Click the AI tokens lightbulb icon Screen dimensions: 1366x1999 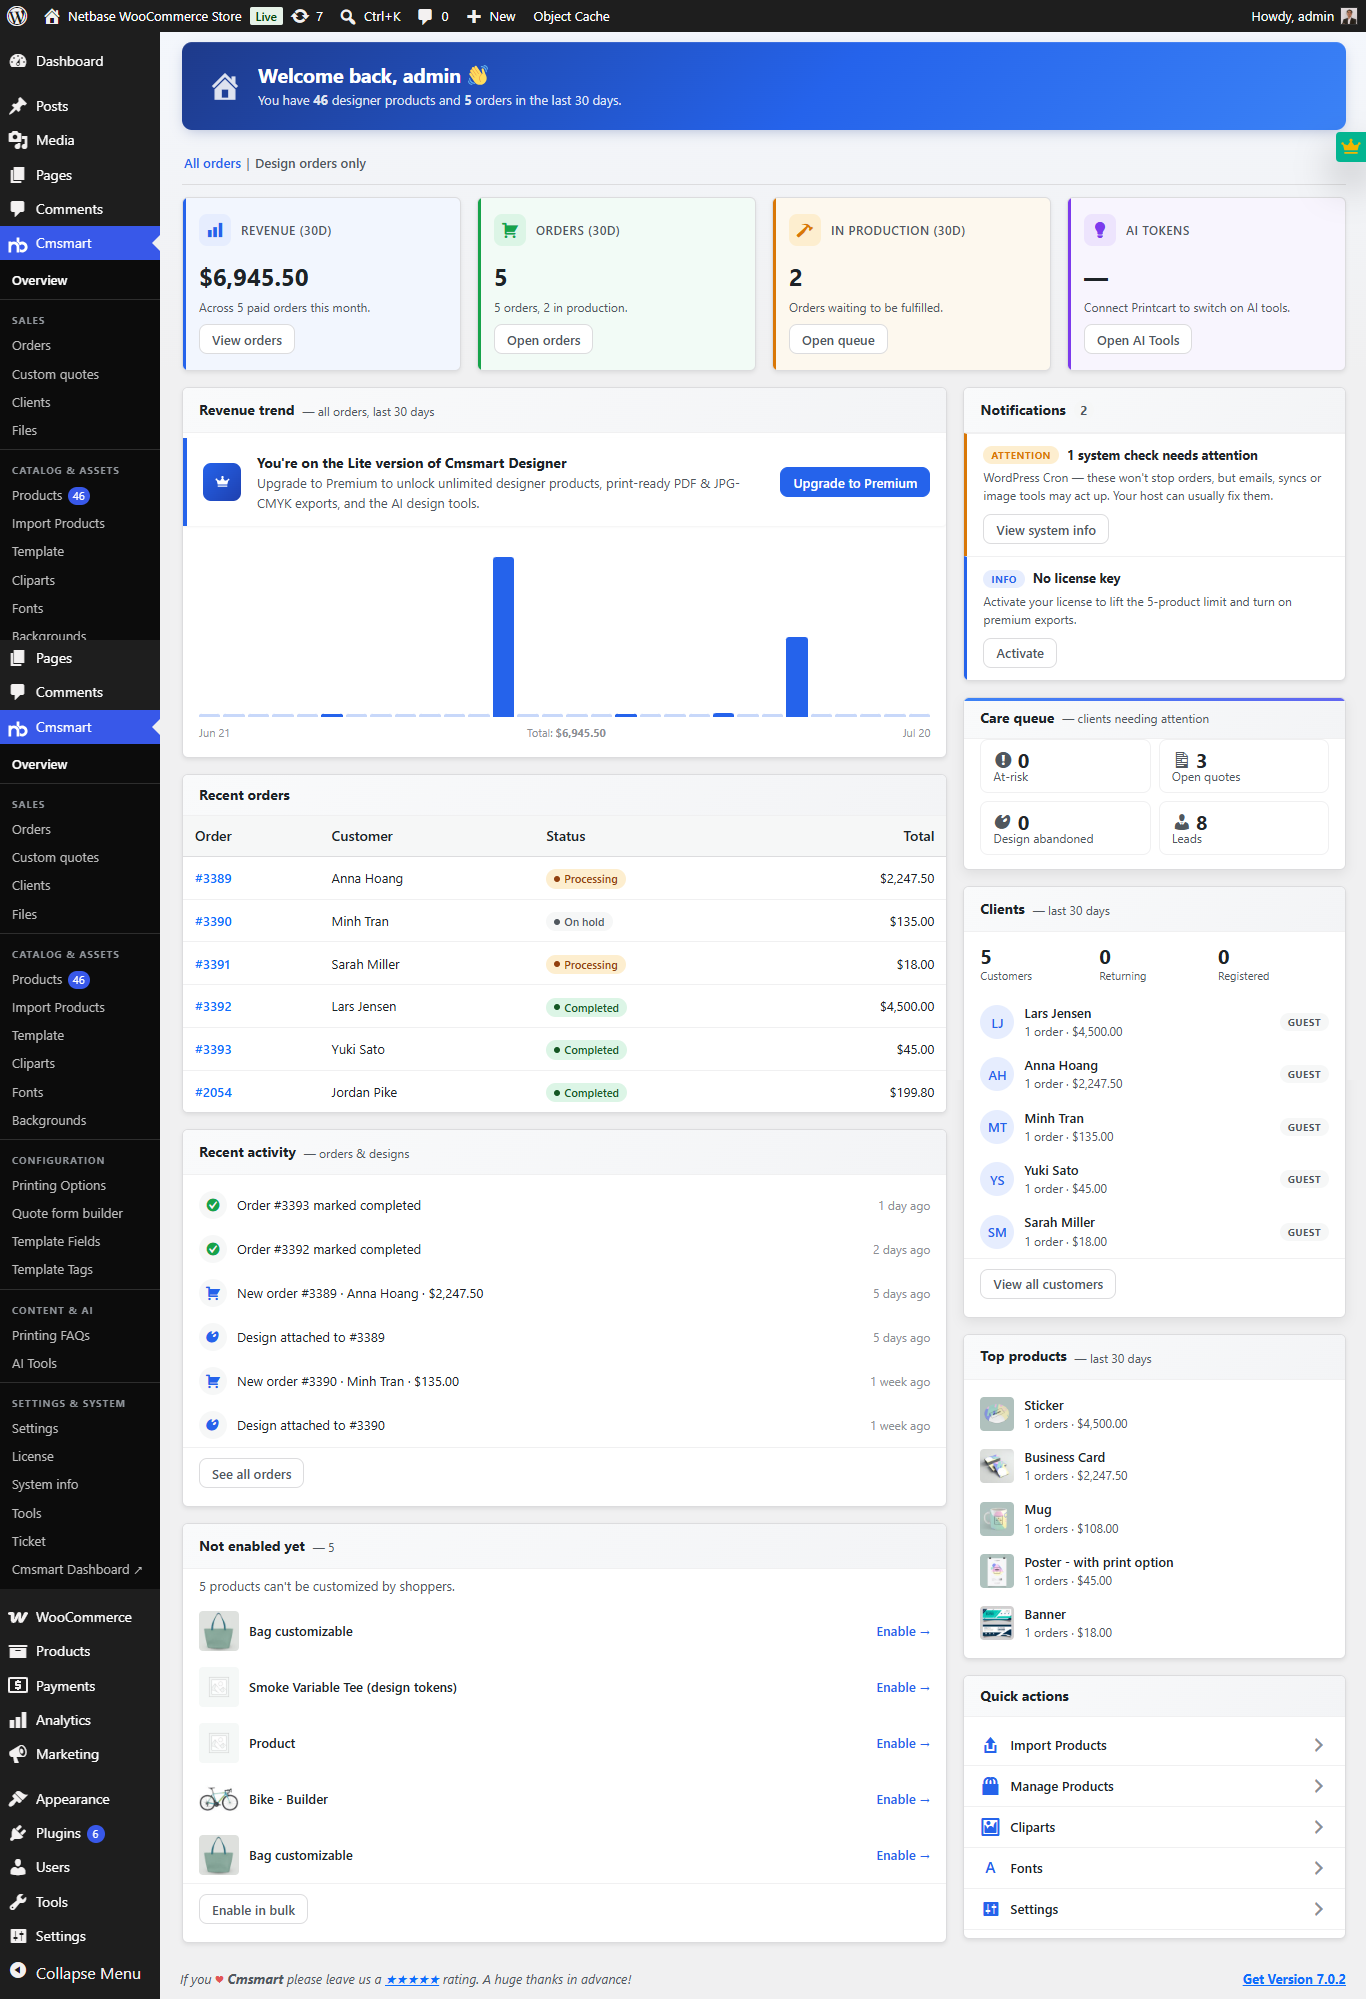coord(1100,230)
